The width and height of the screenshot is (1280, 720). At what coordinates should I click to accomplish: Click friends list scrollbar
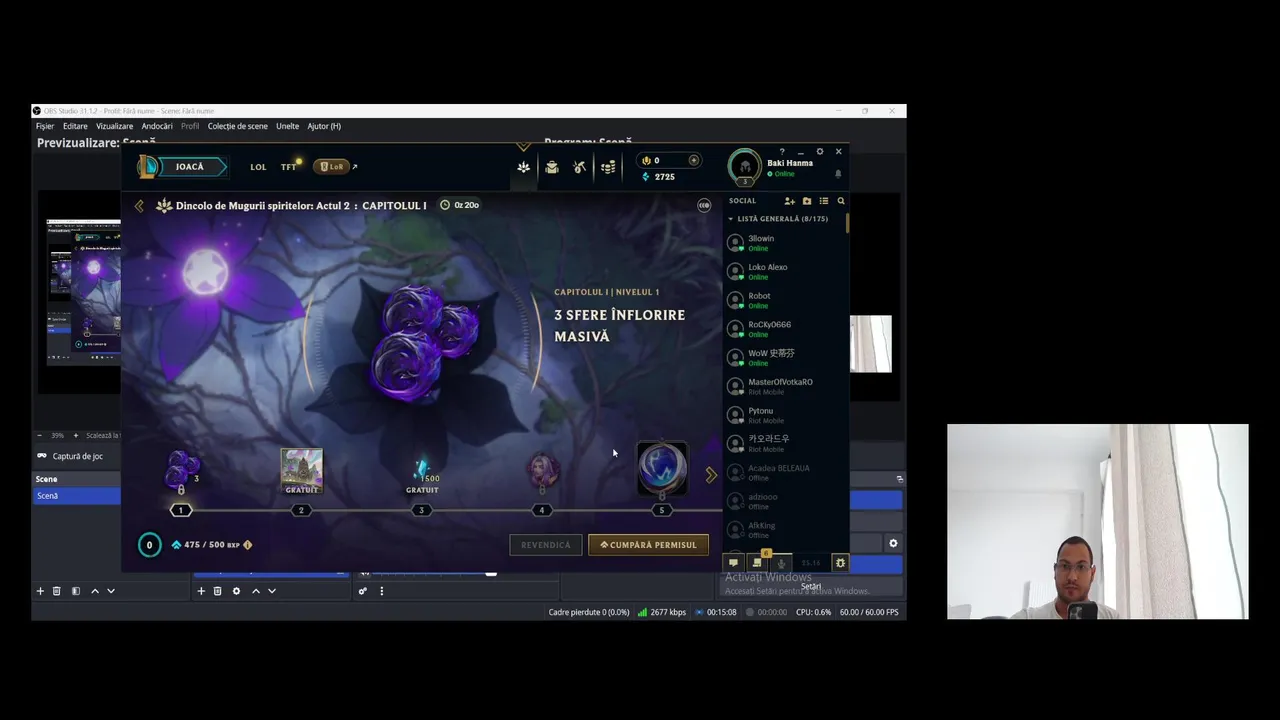tap(848, 222)
